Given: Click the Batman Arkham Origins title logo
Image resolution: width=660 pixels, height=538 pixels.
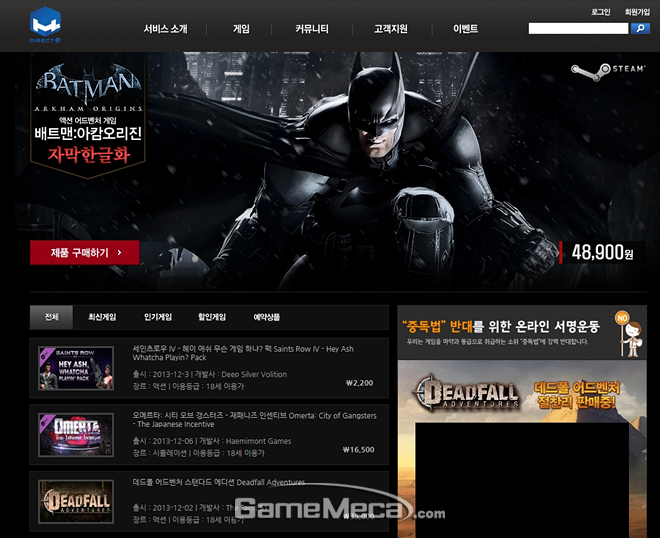Looking at the screenshot, I should coord(88,87).
